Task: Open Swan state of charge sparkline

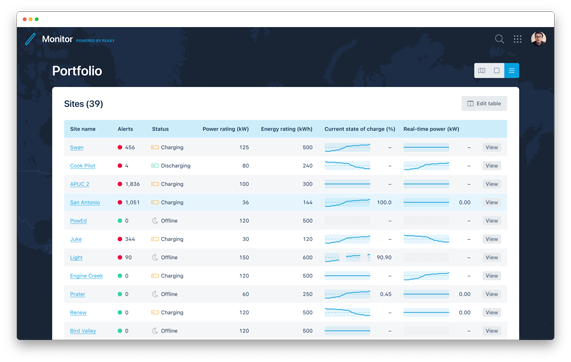Action: (x=347, y=147)
